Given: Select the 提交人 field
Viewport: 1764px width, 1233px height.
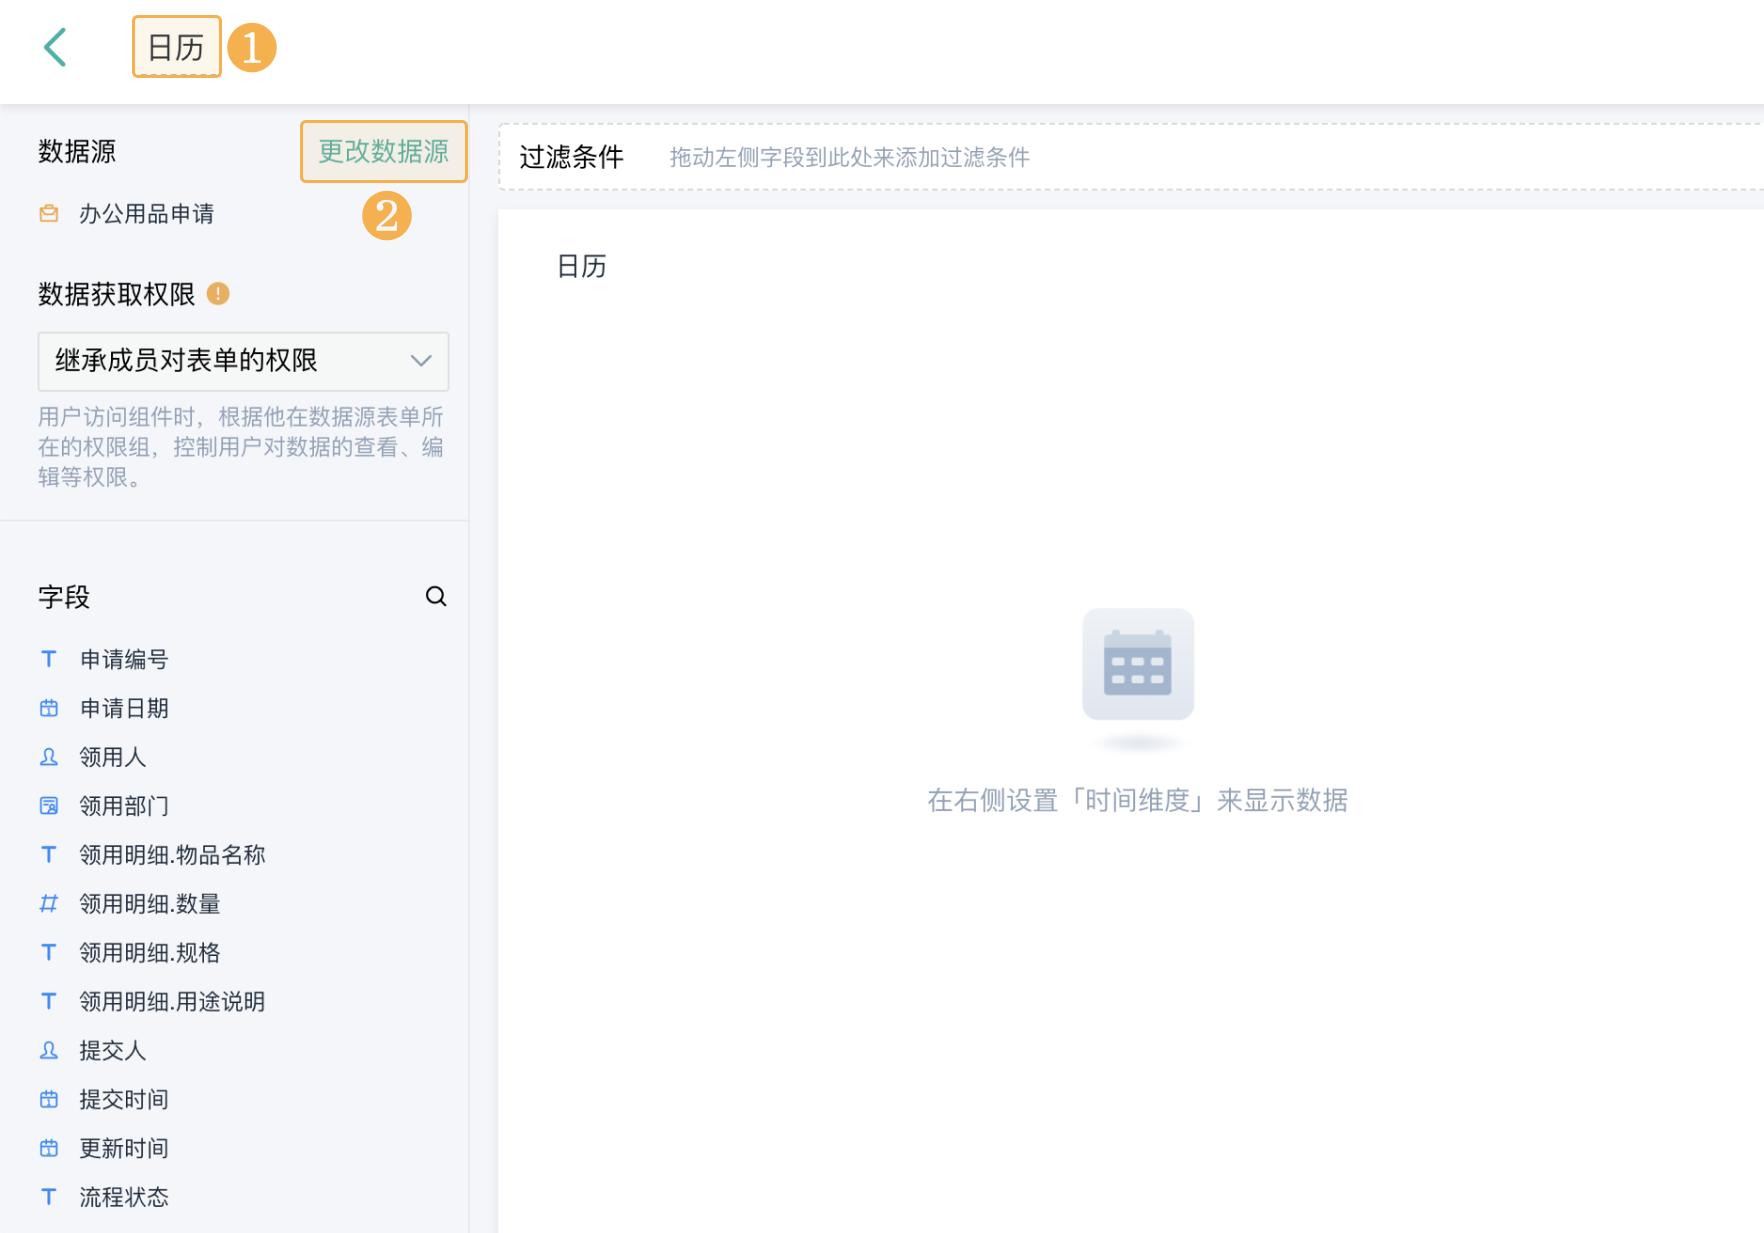Looking at the screenshot, I should pos(111,1051).
